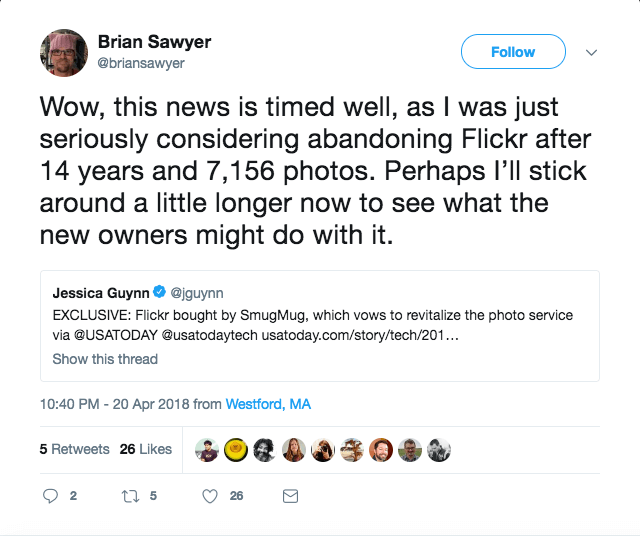640x536 pixels.
Task: Expand the tweet options chevron menu
Action: point(591,52)
